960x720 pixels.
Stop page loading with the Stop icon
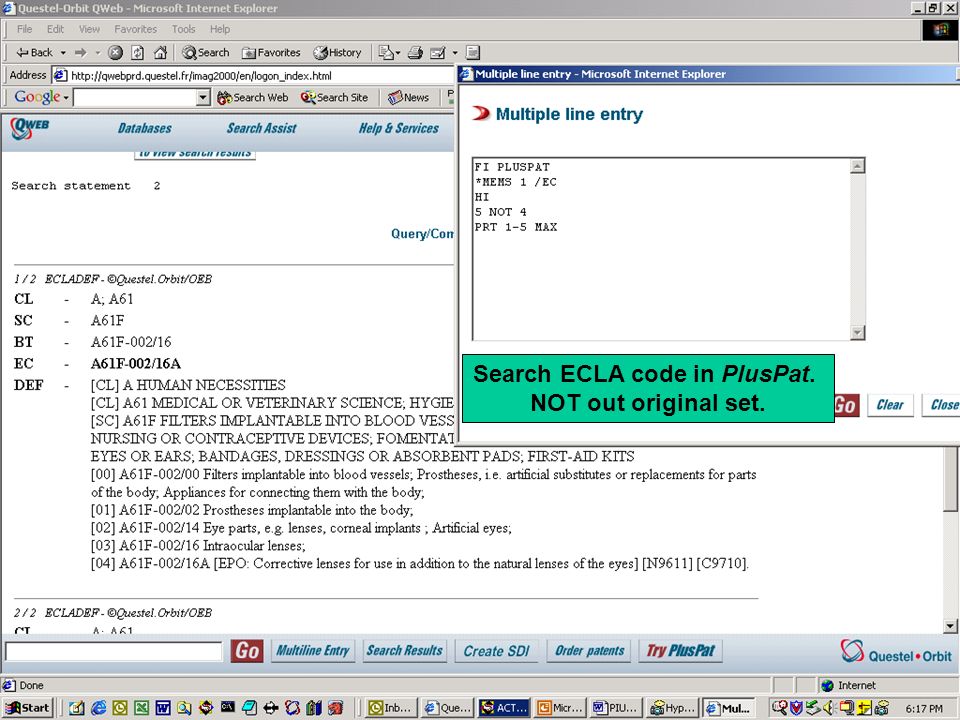(115, 53)
